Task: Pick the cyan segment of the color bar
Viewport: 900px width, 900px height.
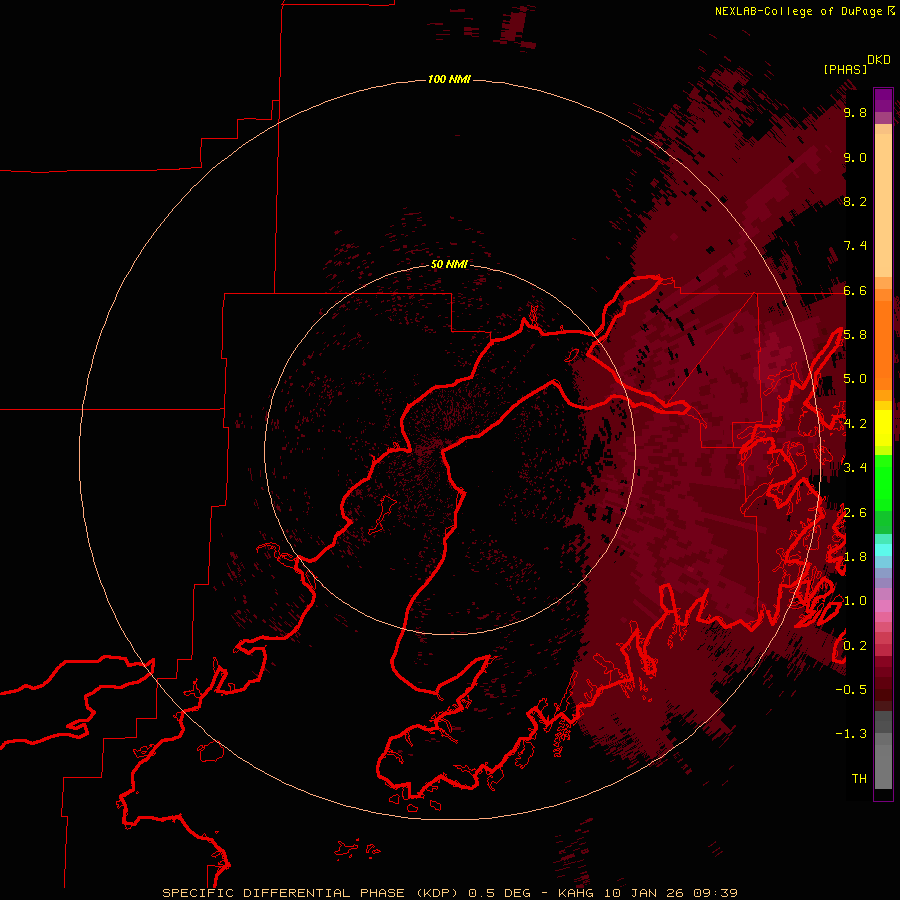Action: [883, 550]
